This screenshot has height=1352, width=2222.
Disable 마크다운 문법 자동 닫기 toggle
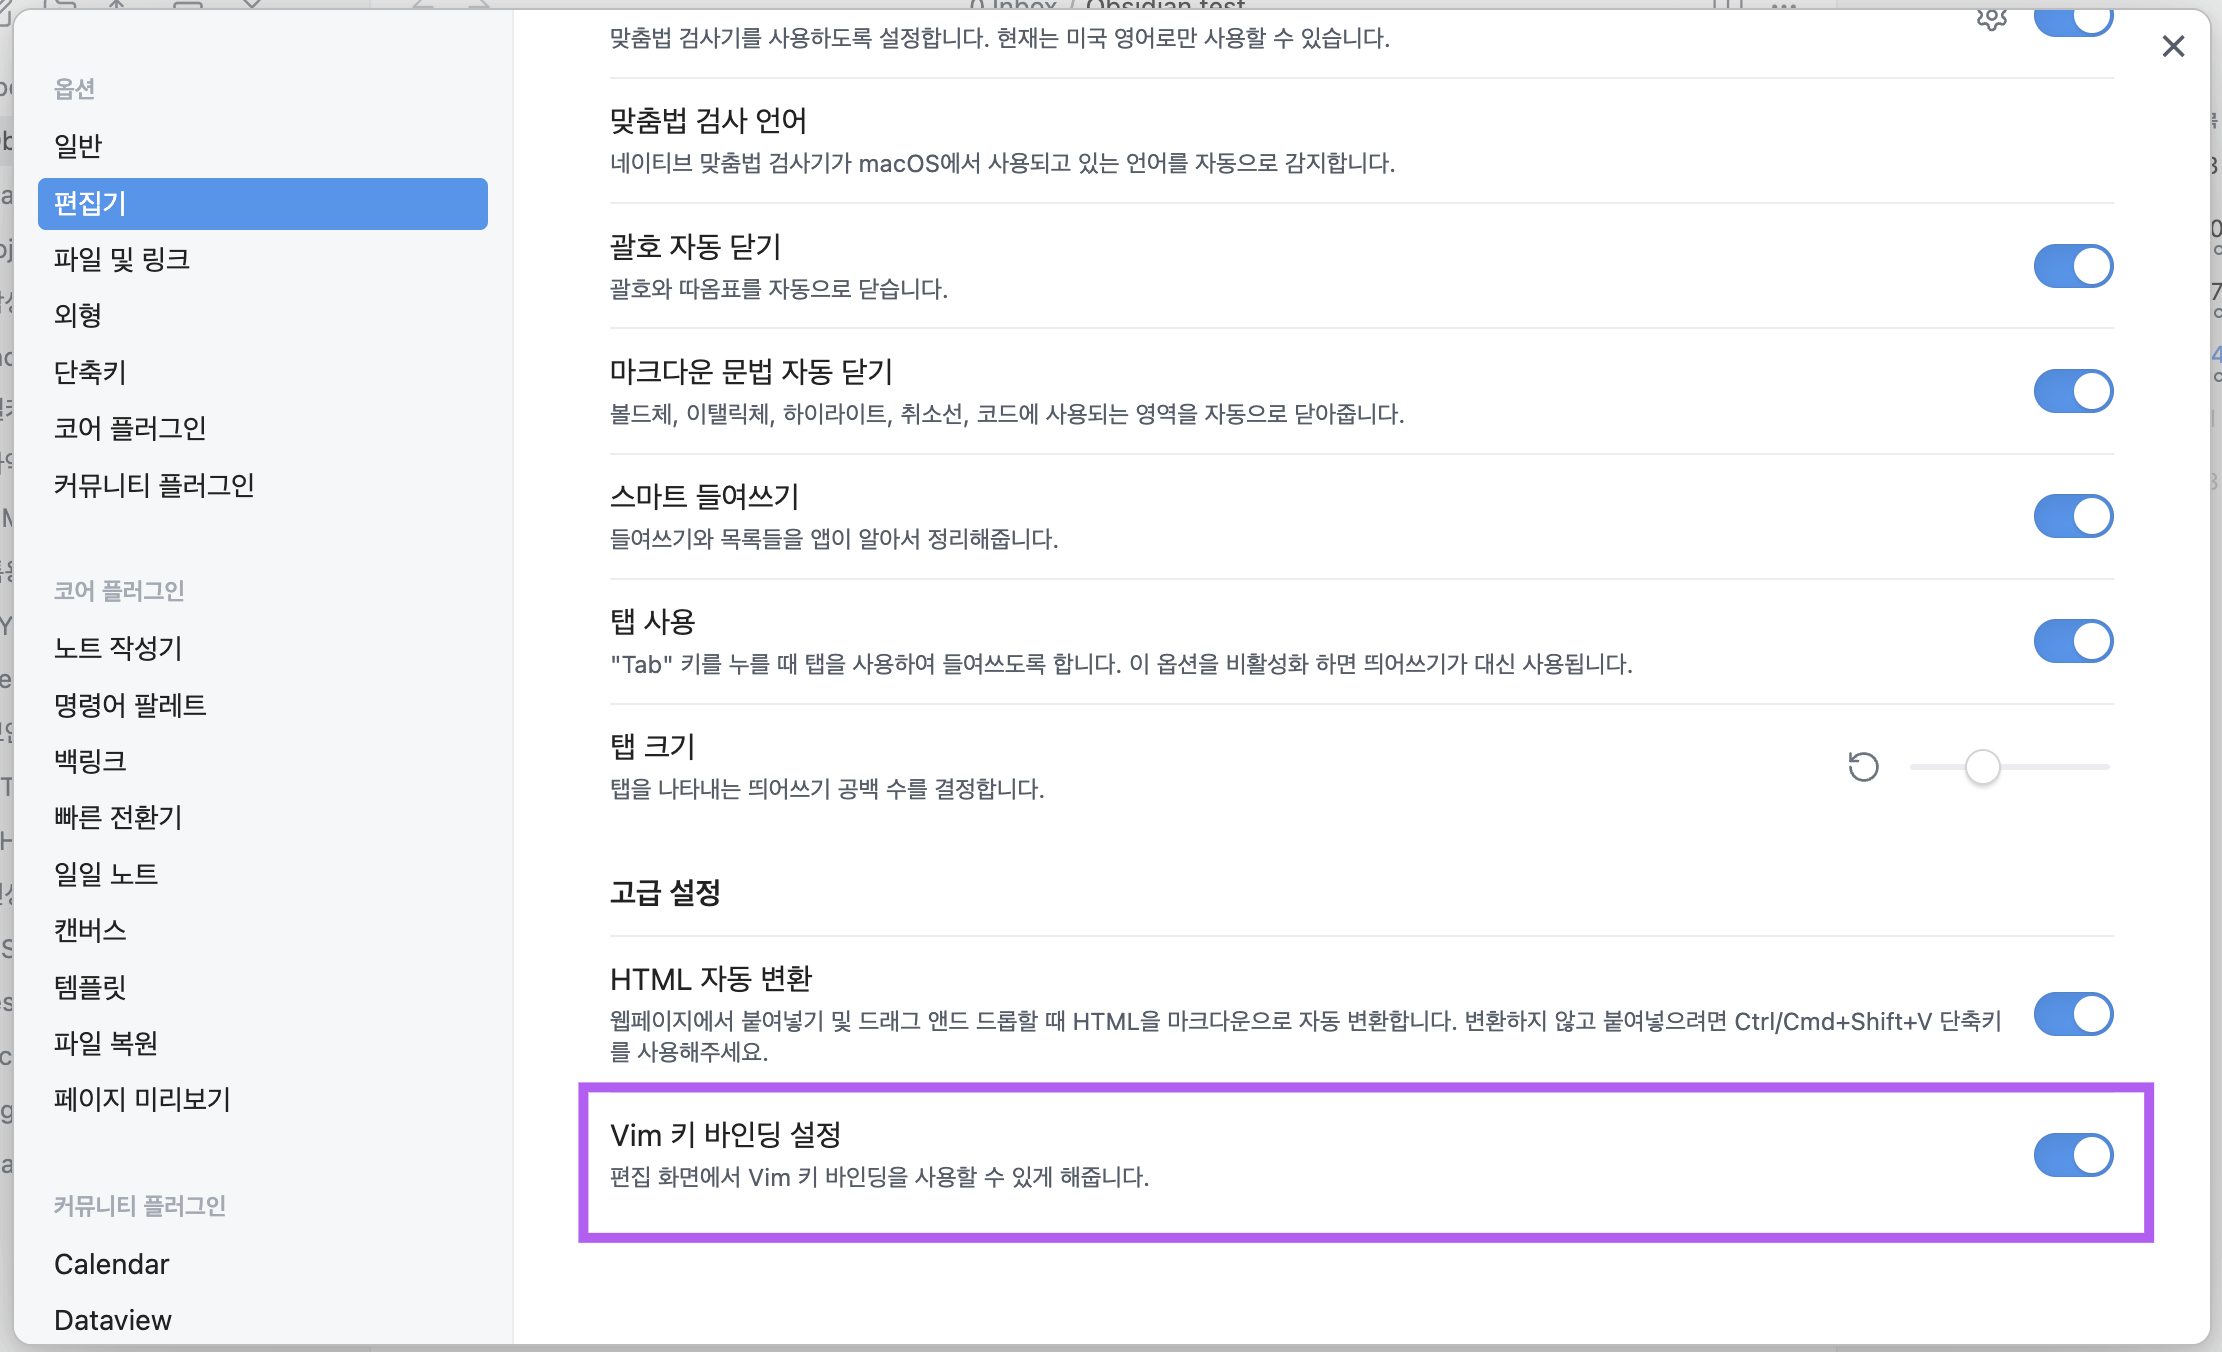[2073, 391]
